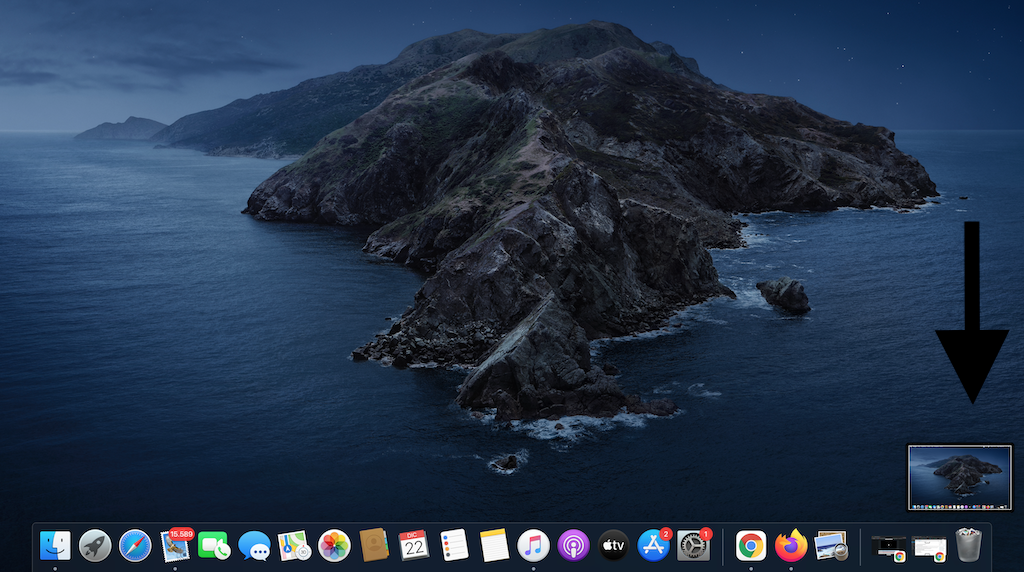Launch Photos colorful flower icon
1024x572 pixels.
(334, 545)
